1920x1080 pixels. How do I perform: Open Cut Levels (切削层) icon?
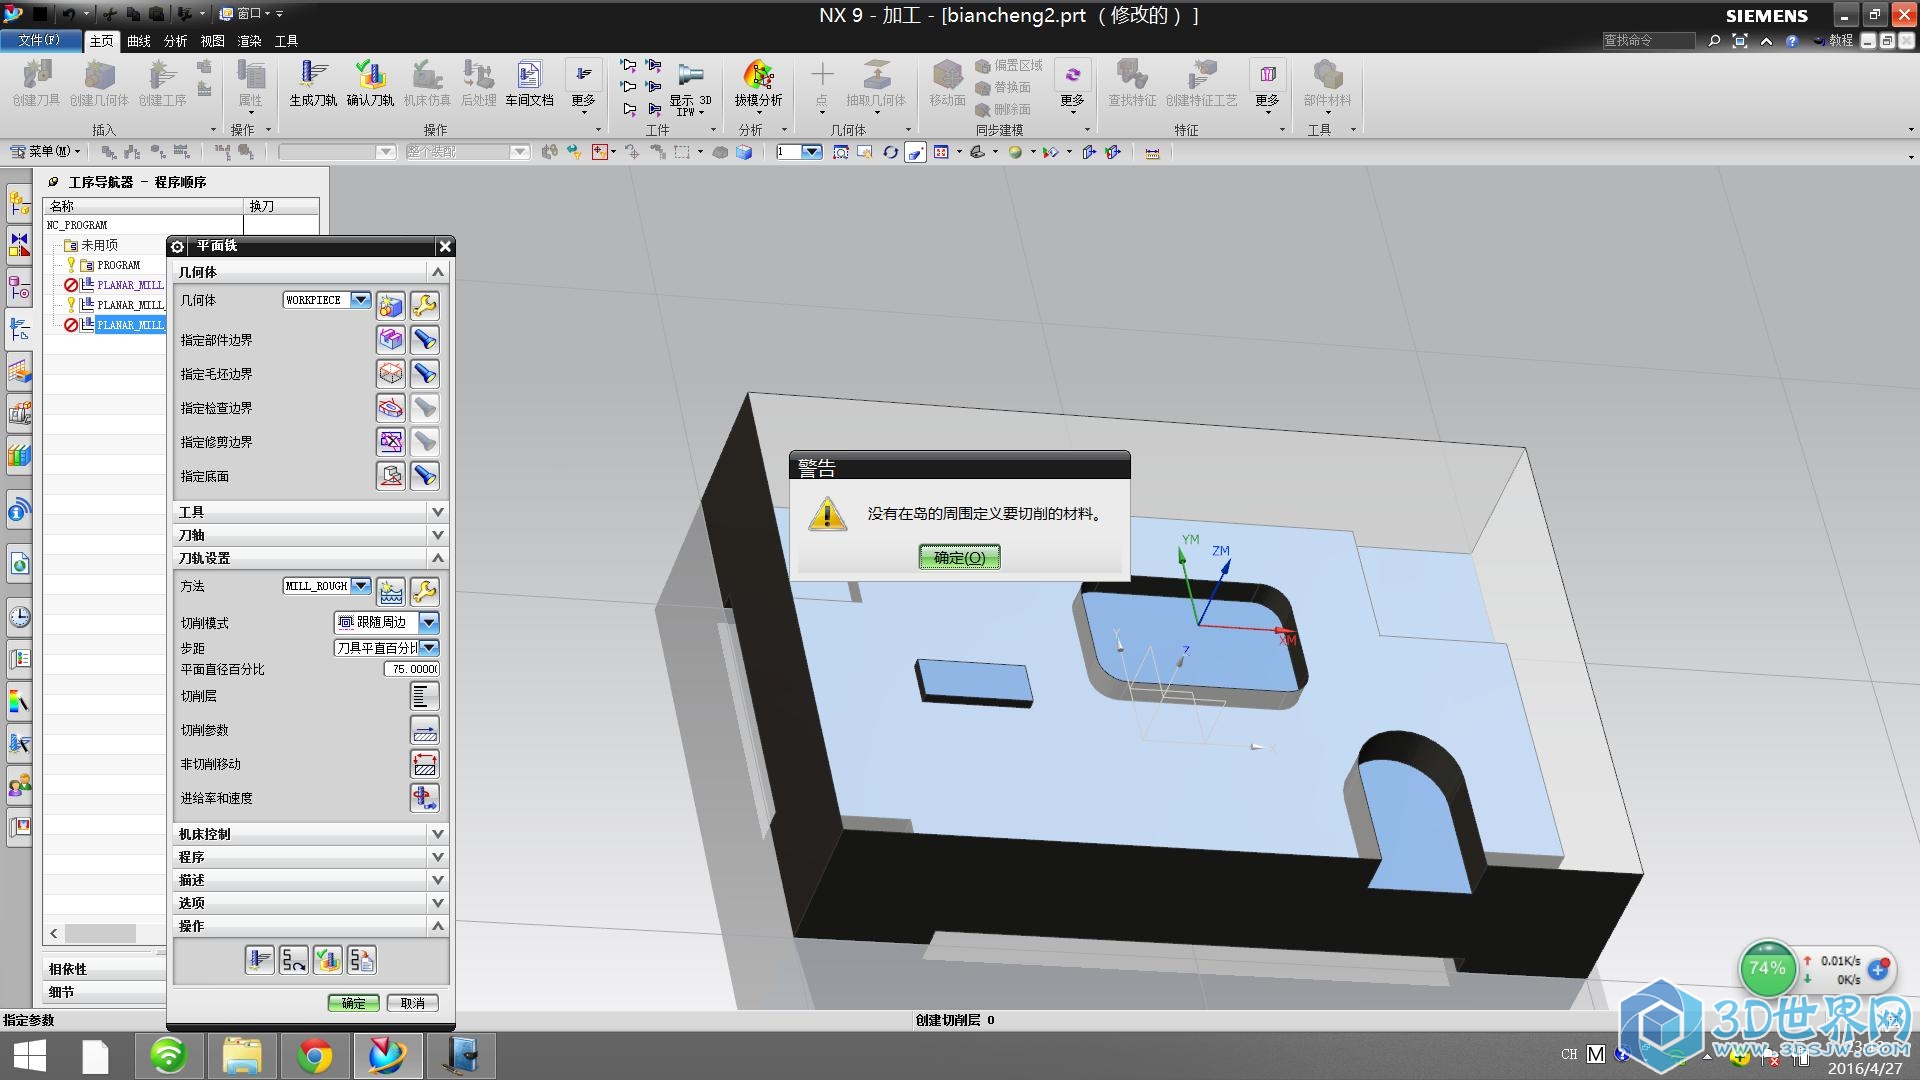point(425,696)
